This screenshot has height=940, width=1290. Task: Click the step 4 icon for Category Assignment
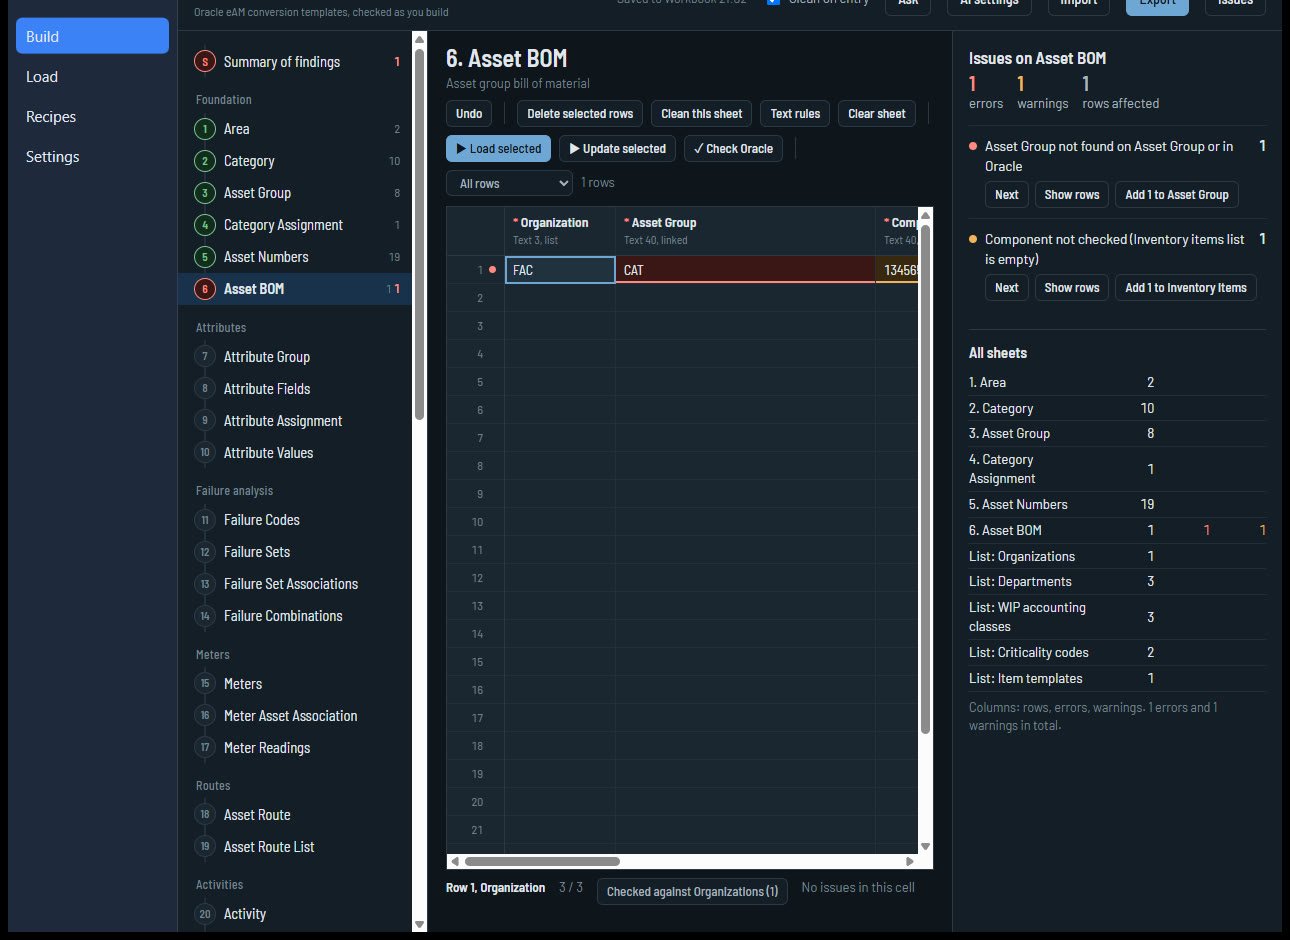click(205, 225)
